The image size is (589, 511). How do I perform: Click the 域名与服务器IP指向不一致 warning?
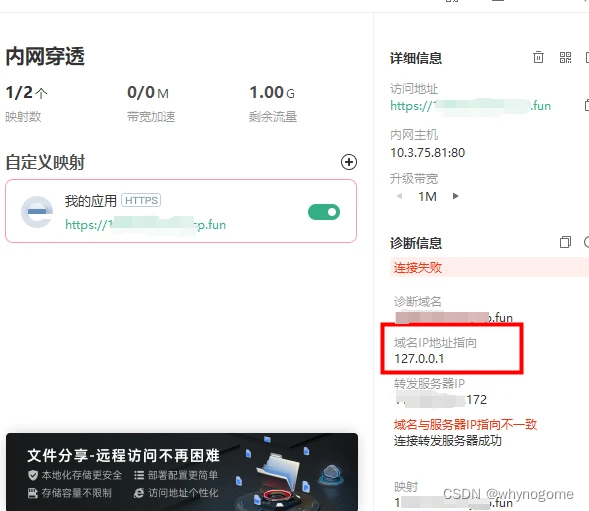(x=465, y=425)
